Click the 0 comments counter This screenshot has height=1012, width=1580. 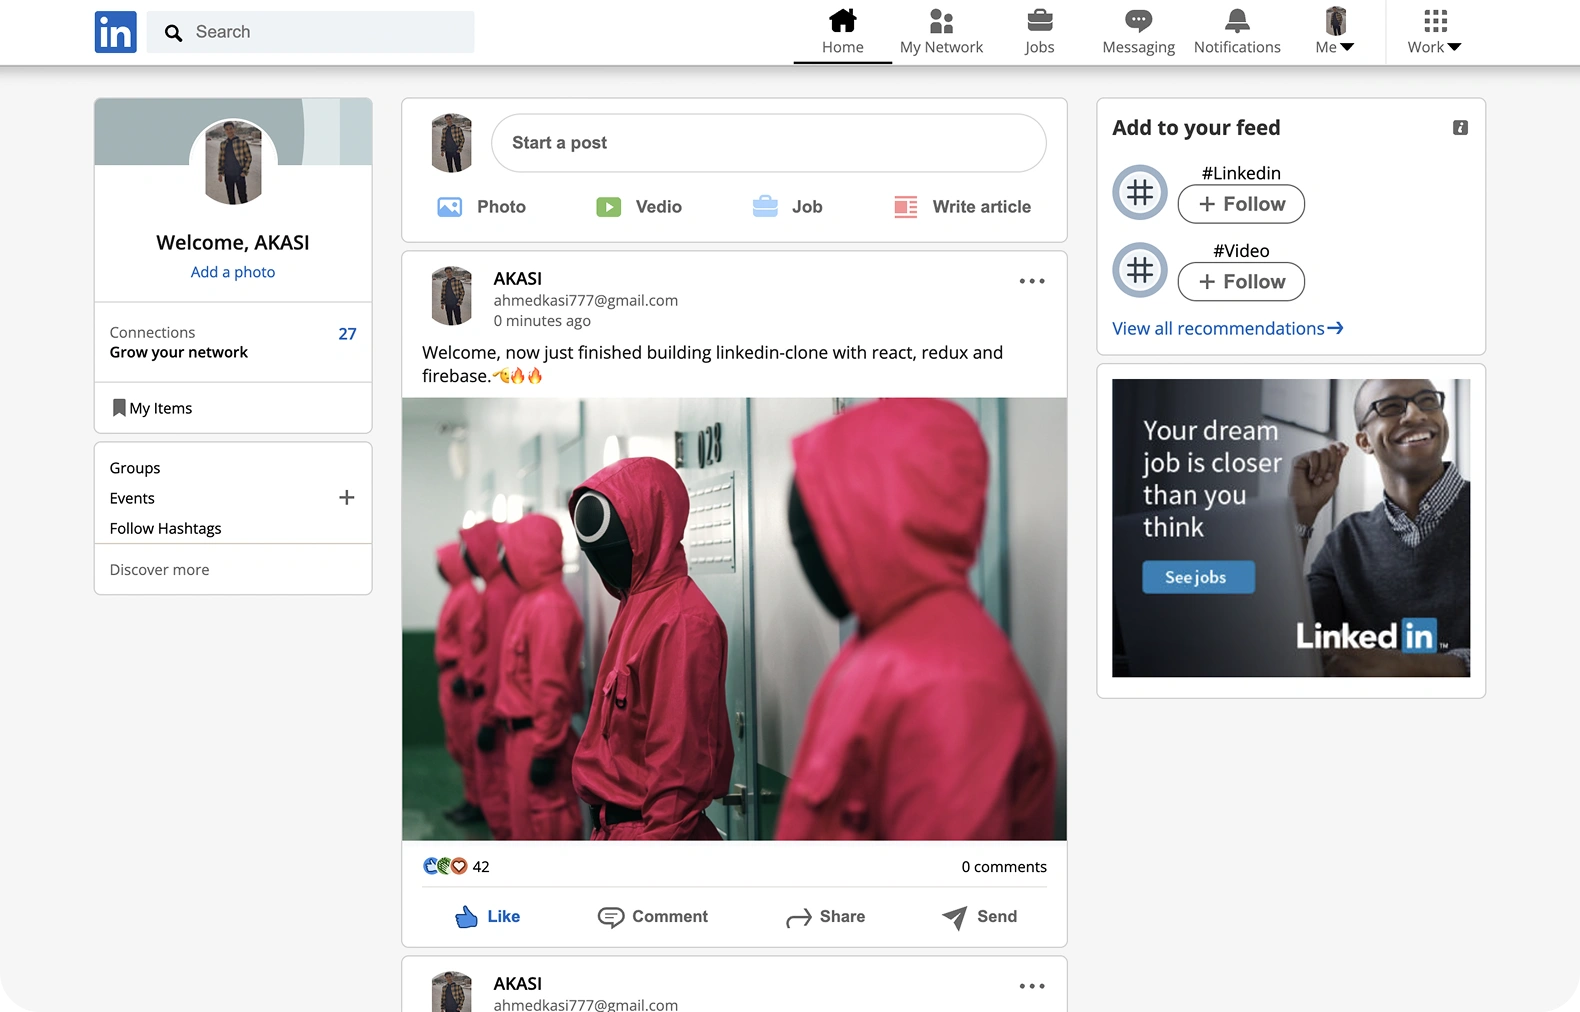coord(1004,867)
